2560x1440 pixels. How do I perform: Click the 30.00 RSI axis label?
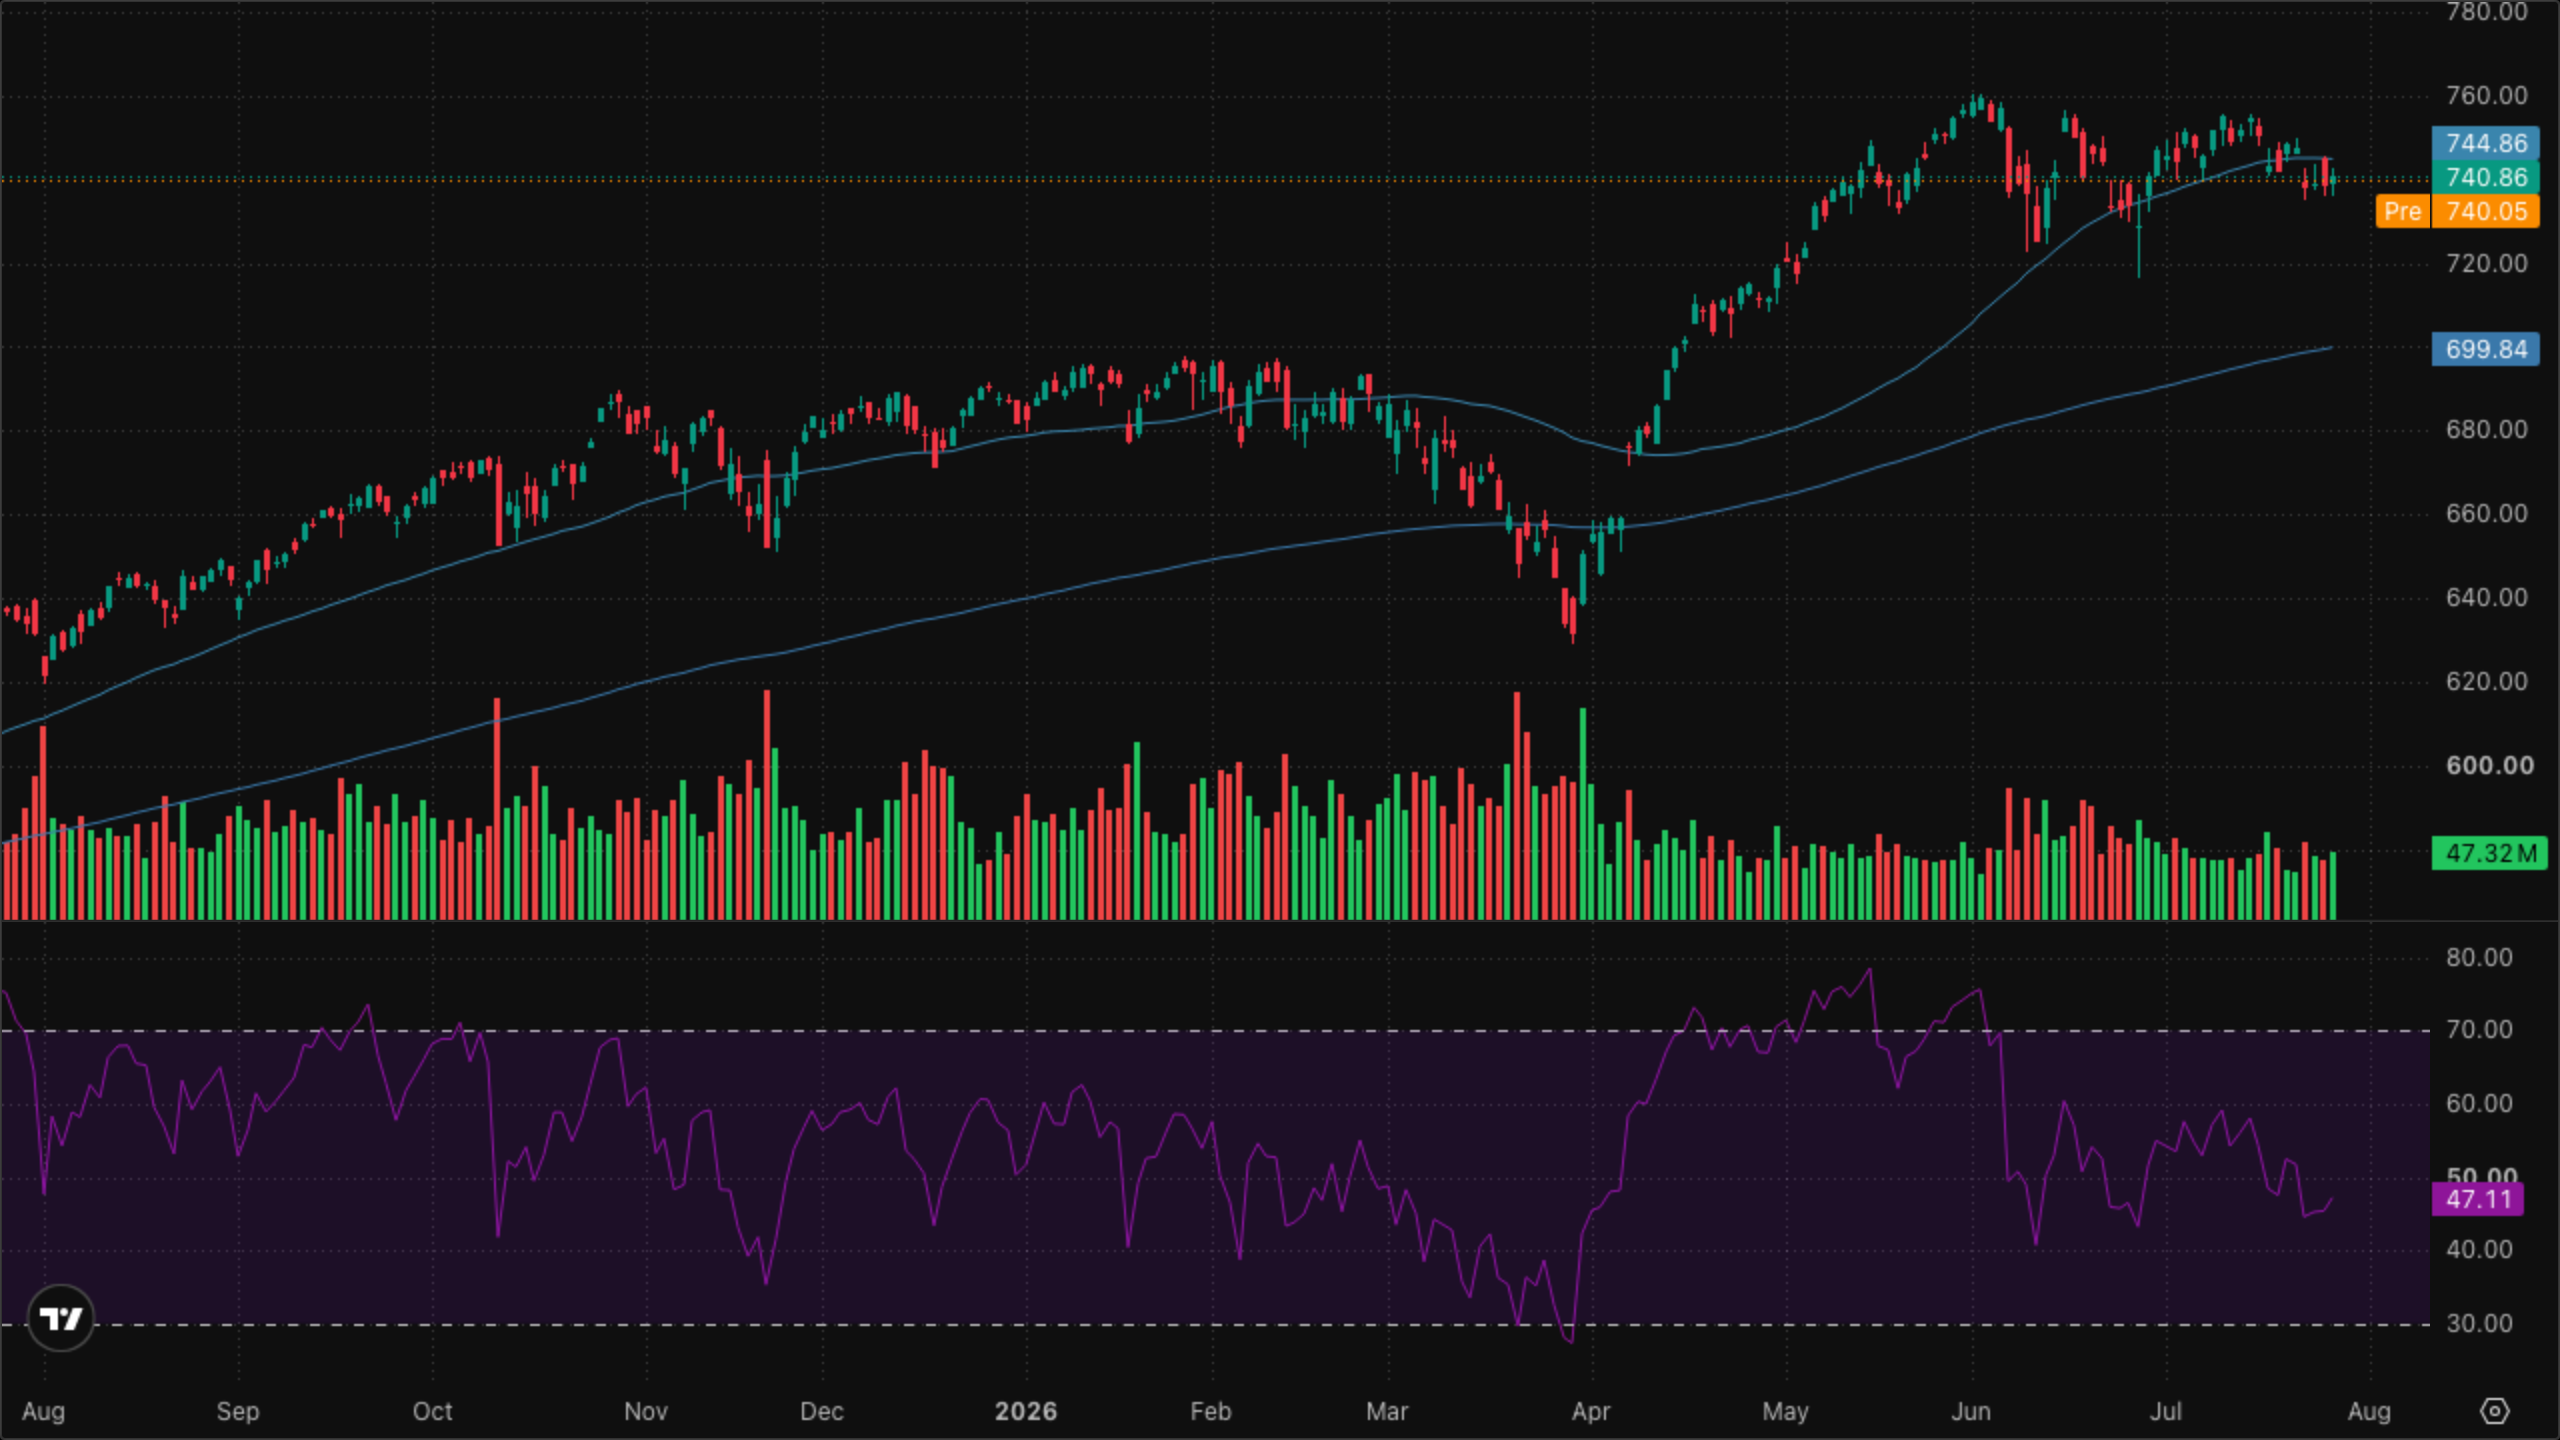coord(2479,1323)
